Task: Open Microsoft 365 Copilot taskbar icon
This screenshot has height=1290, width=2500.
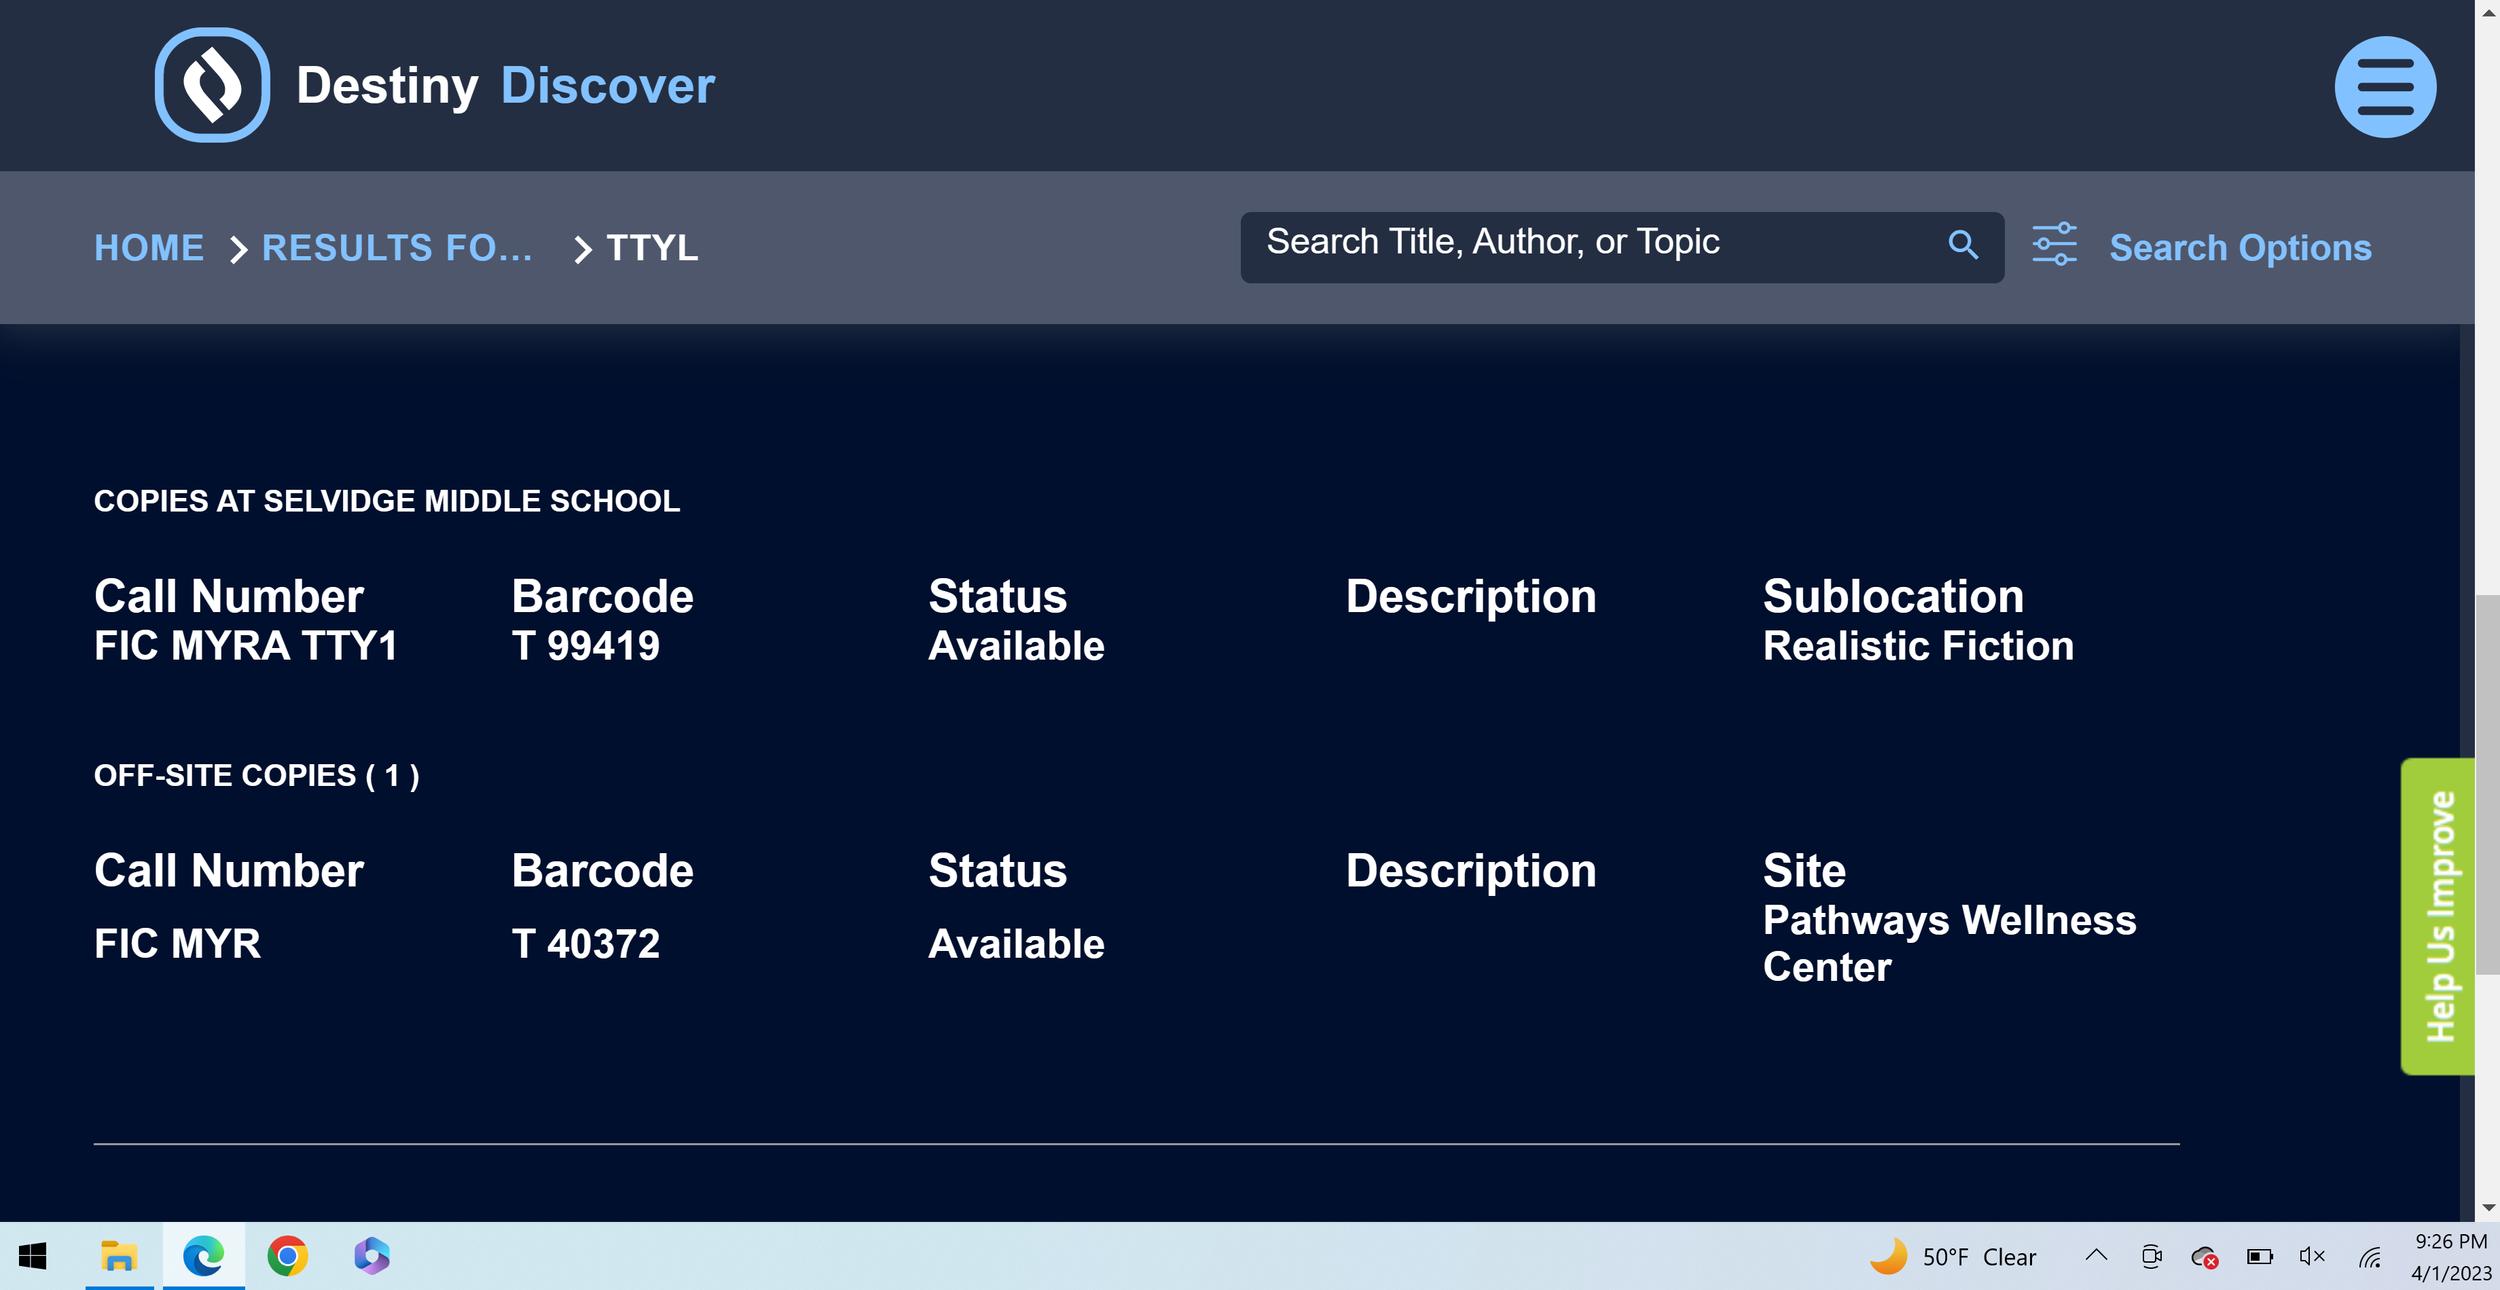Action: click(372, 1256)
